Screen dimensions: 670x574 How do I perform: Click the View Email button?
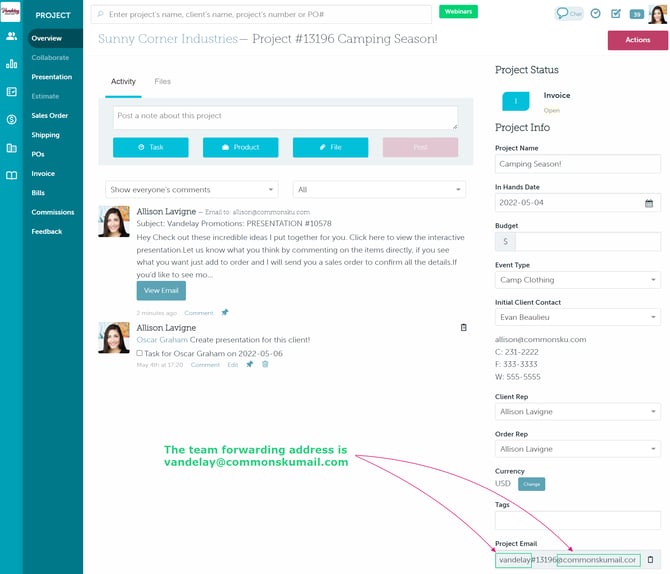point(161,290)
